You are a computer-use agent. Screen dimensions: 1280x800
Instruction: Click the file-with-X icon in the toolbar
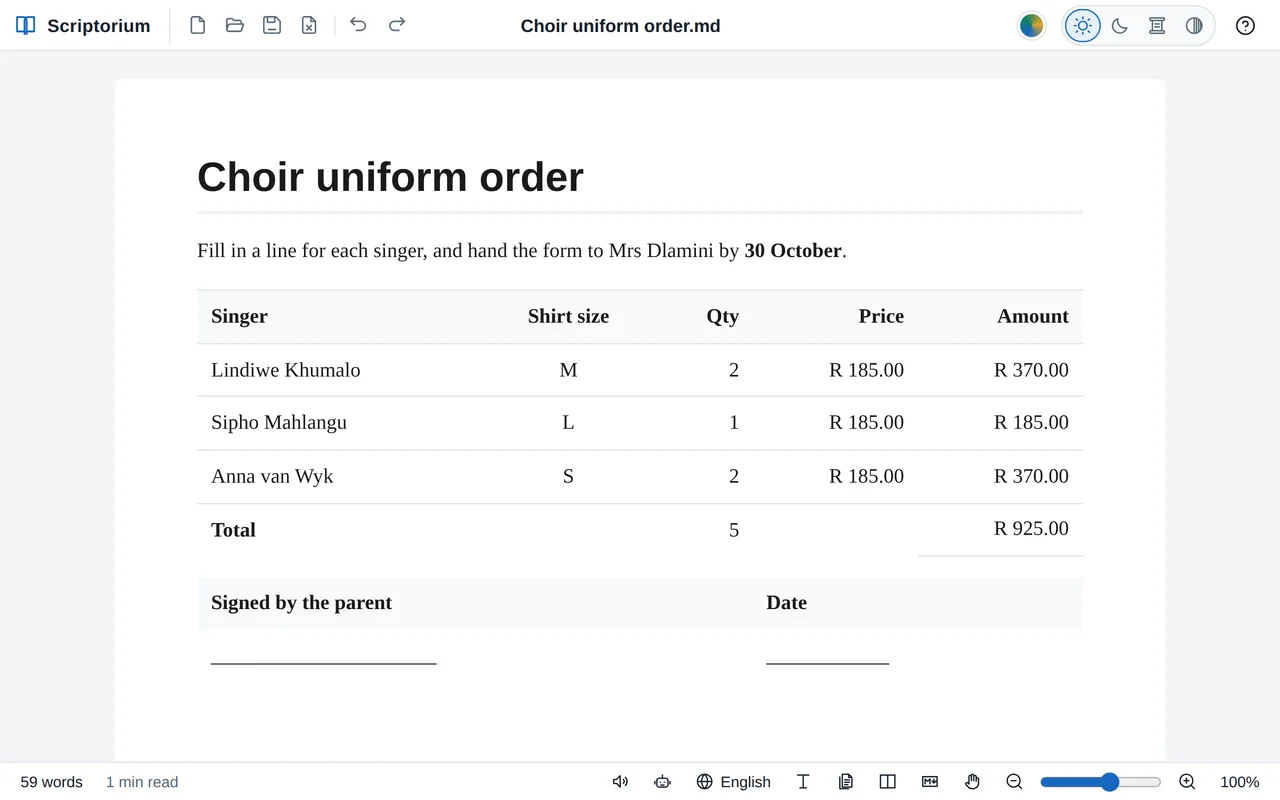(x=309, y=25)
